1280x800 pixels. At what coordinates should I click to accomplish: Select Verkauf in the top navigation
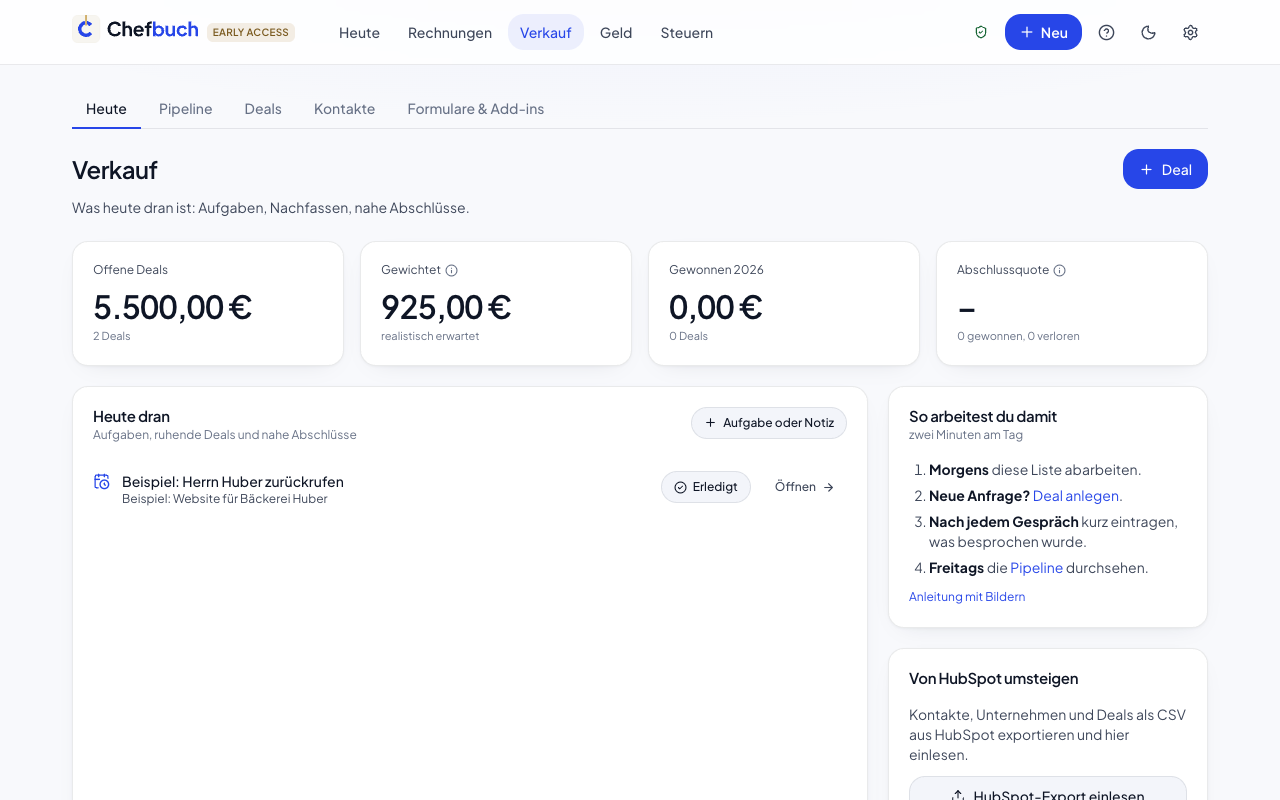point(546,32)
